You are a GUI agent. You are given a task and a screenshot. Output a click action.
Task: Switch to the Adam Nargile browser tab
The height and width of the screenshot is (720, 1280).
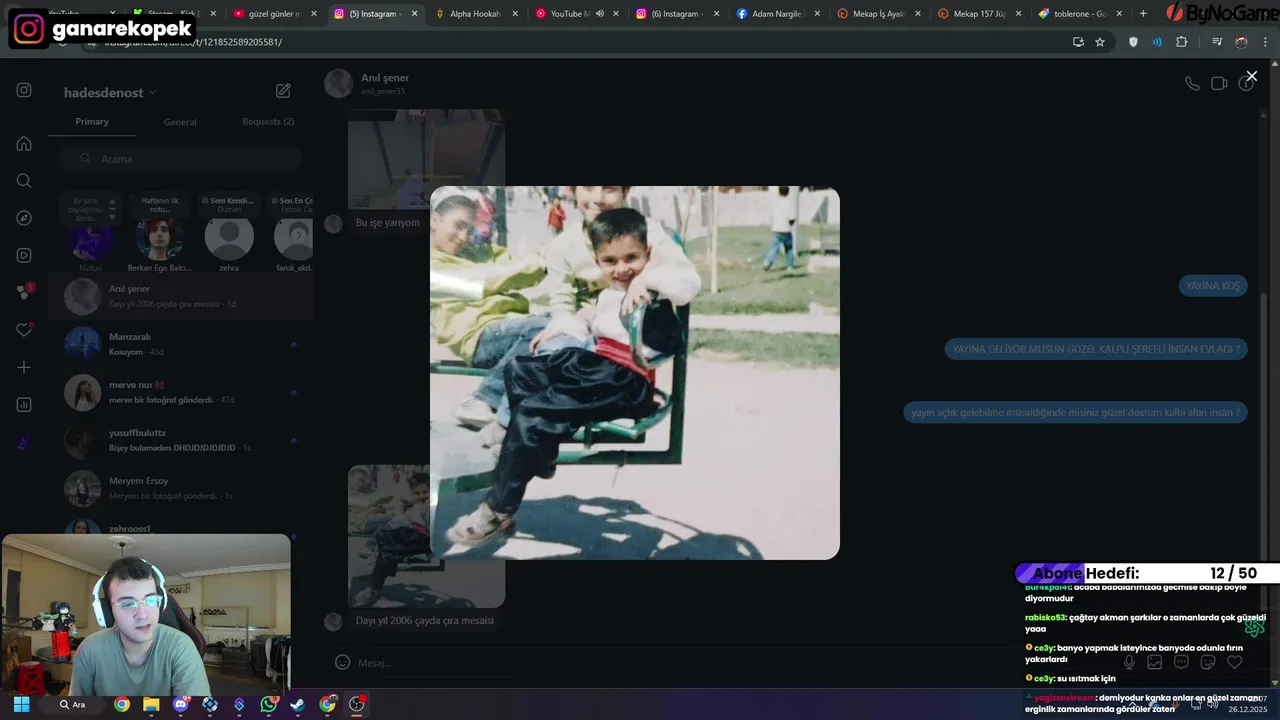776,14
